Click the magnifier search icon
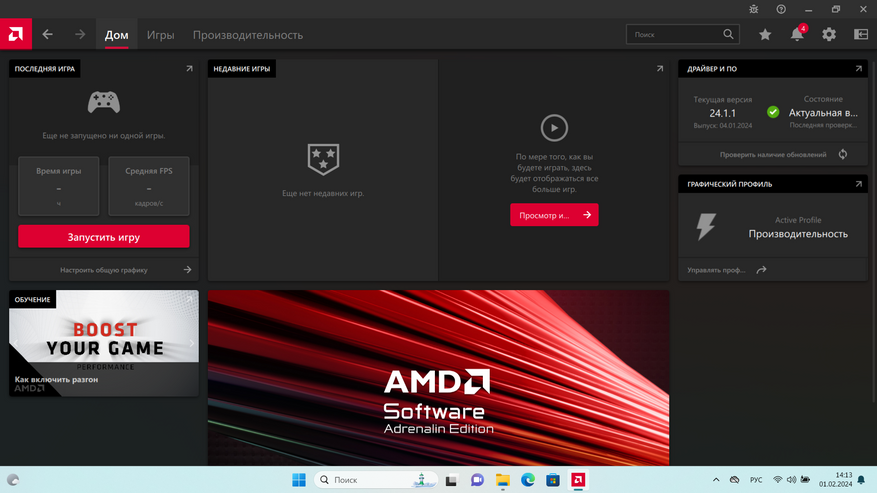877x493 pixels. (728, 34)
